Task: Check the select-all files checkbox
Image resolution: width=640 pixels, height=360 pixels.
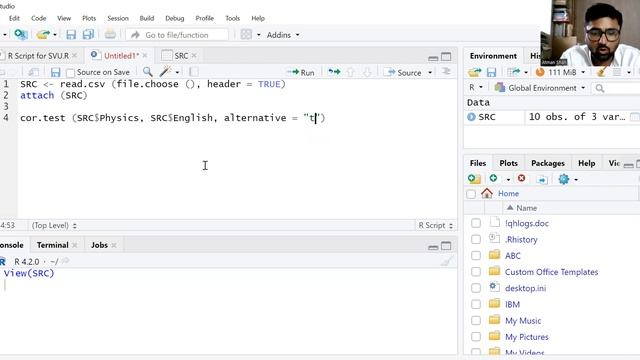Action: click(x=471, y=194)
